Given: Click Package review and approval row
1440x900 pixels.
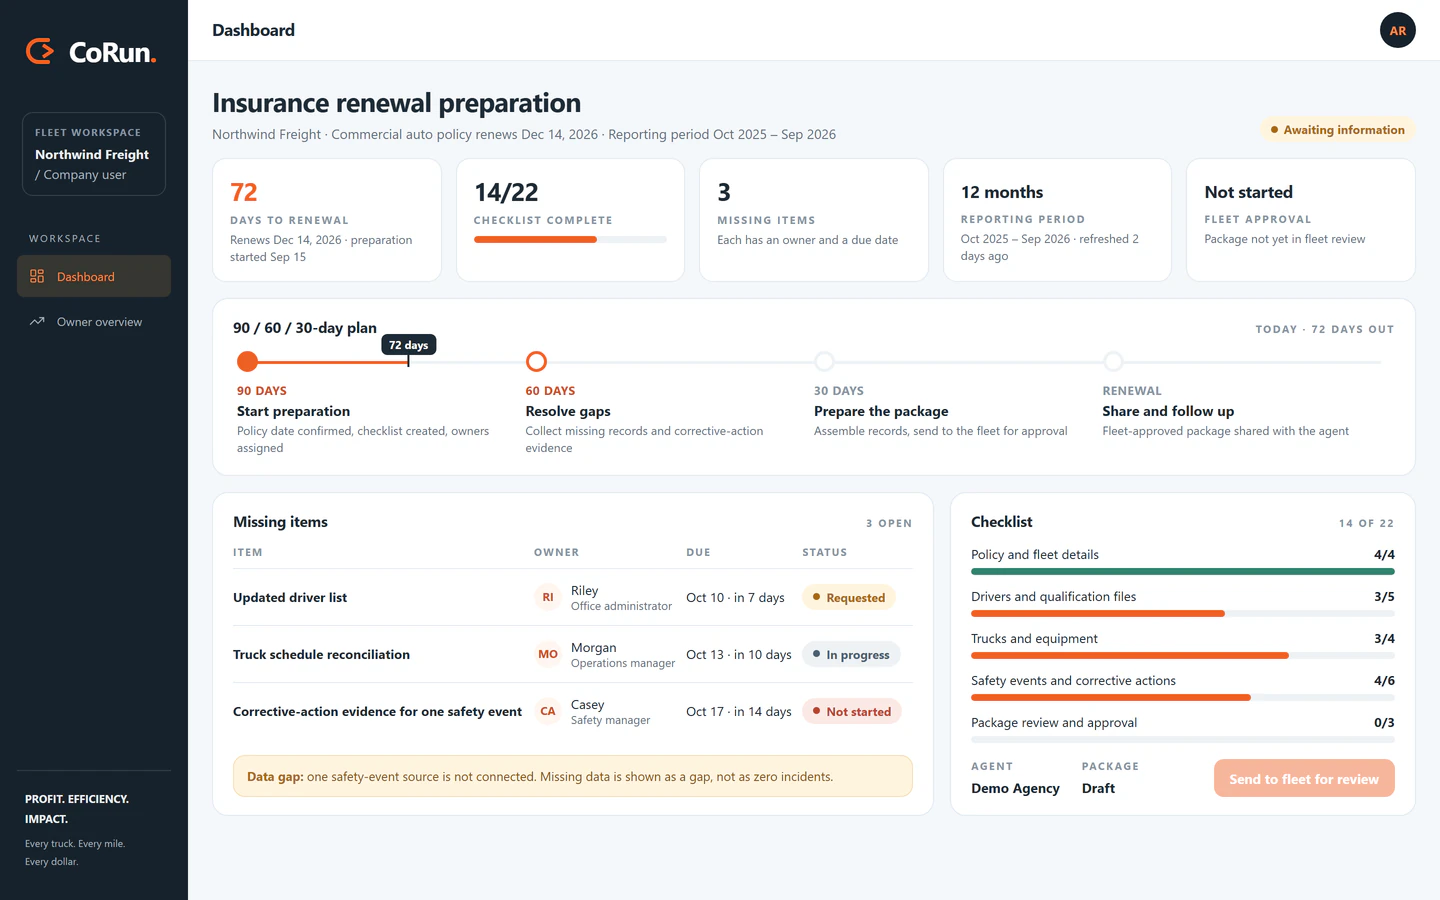Looking at the screenshot, I should (x=1183, y=730).
